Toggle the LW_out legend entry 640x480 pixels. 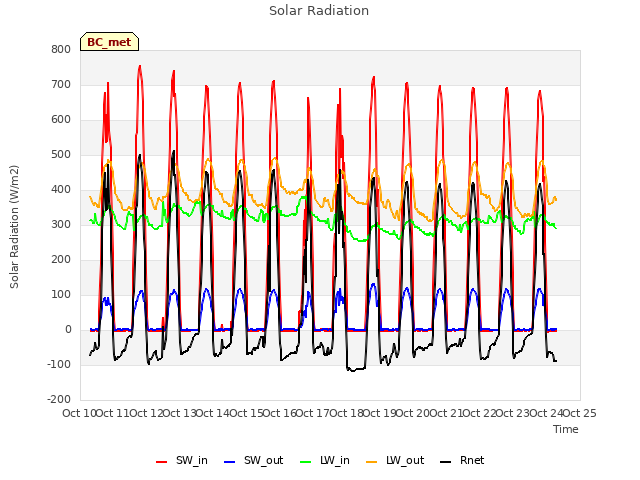tap(395, 460)
